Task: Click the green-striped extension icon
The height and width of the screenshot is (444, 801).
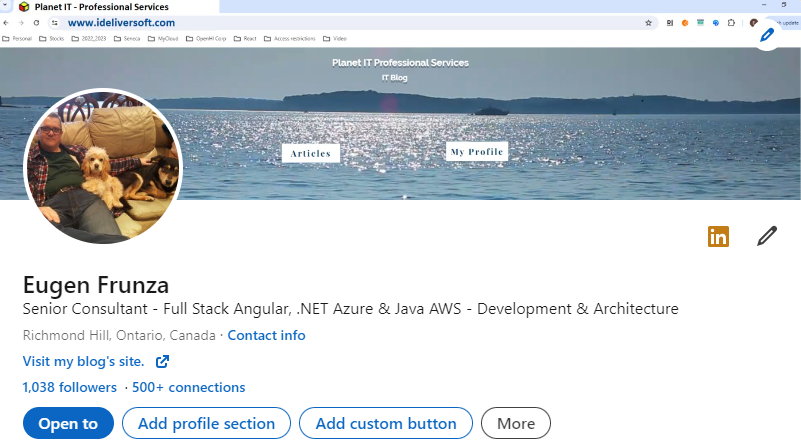Action: 700,23
